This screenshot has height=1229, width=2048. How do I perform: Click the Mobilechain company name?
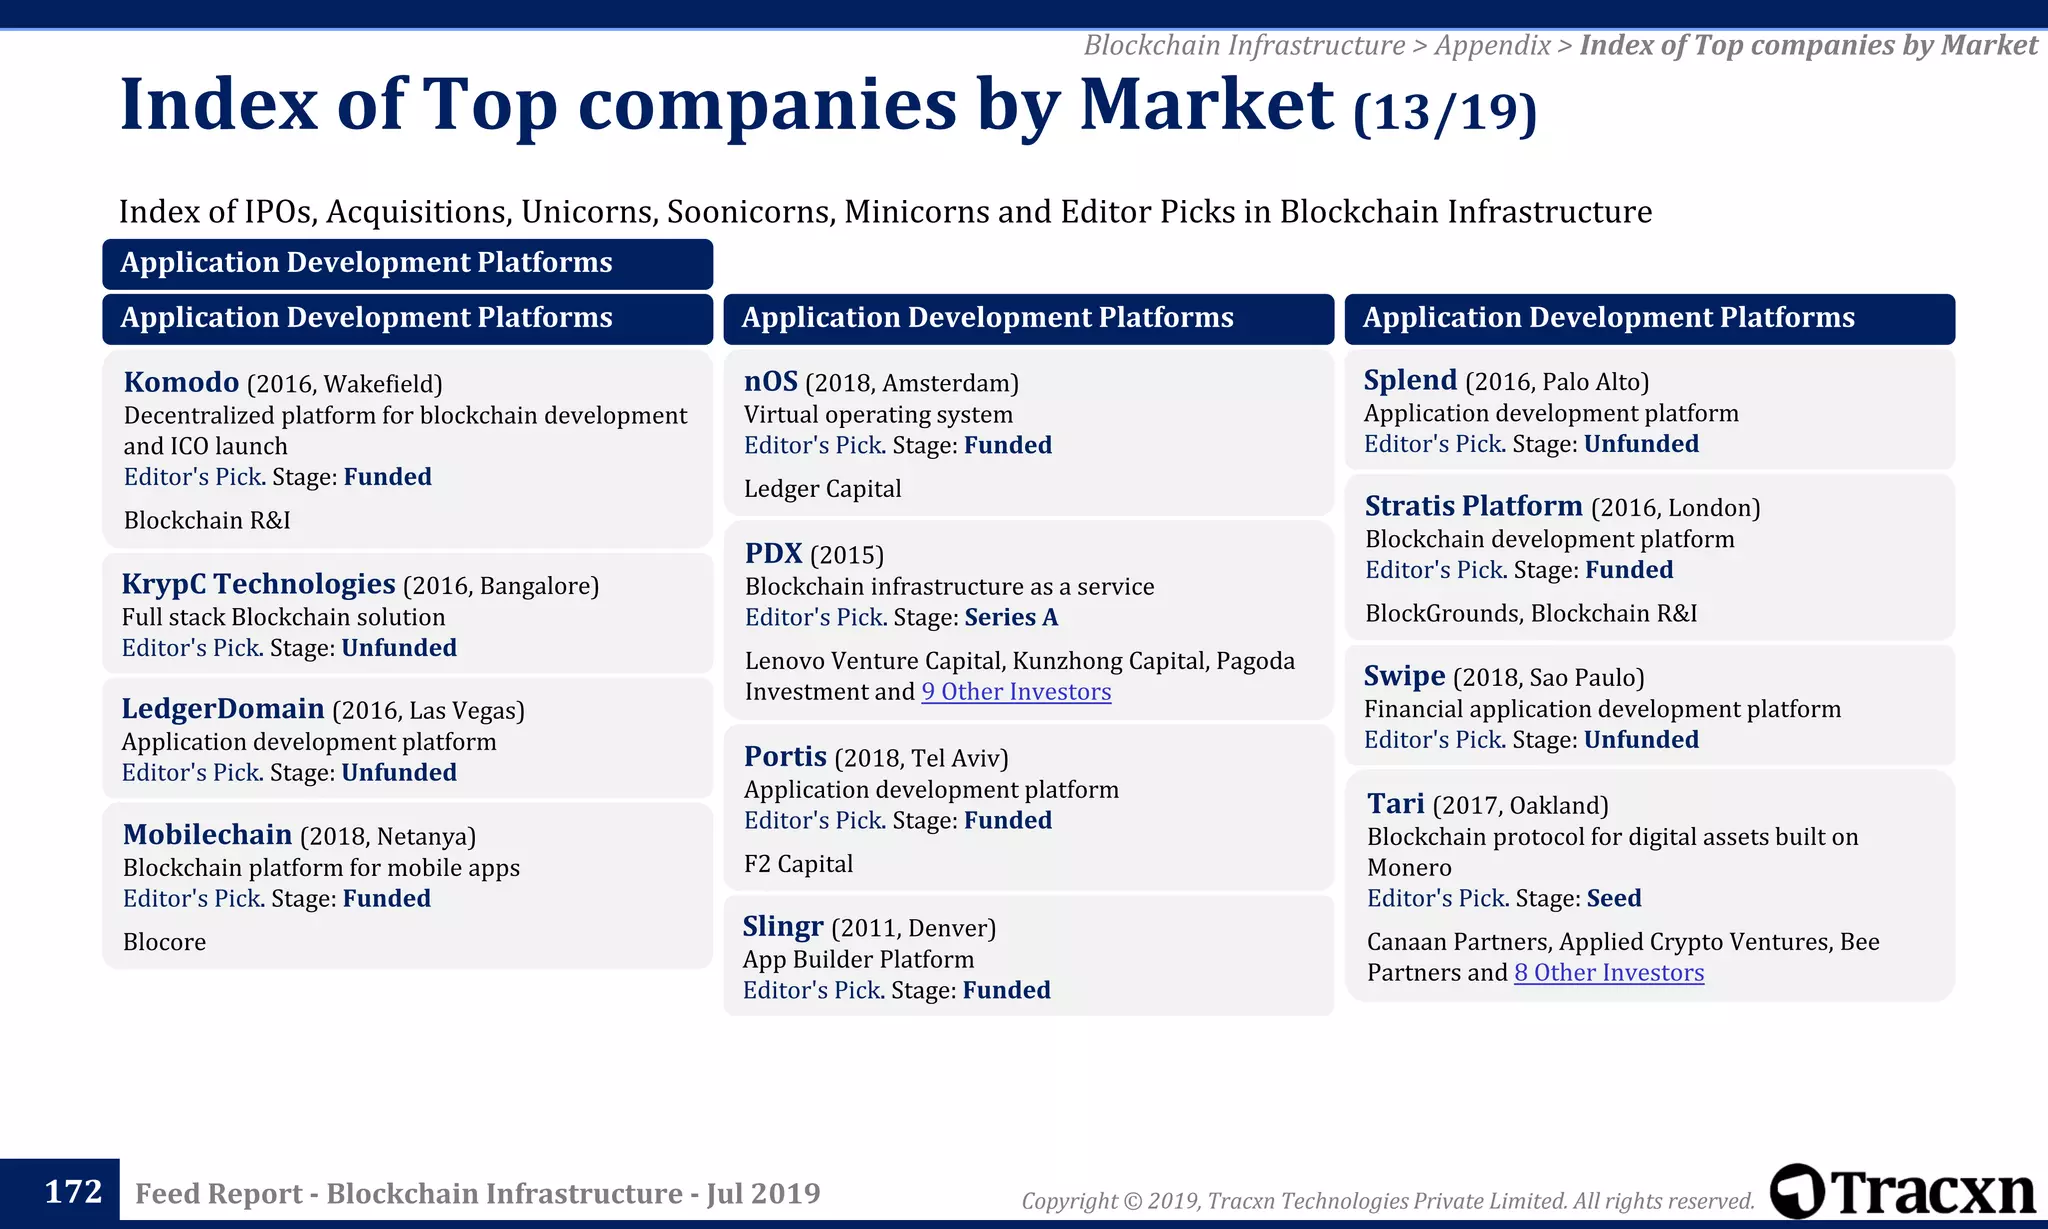(207, 834)
